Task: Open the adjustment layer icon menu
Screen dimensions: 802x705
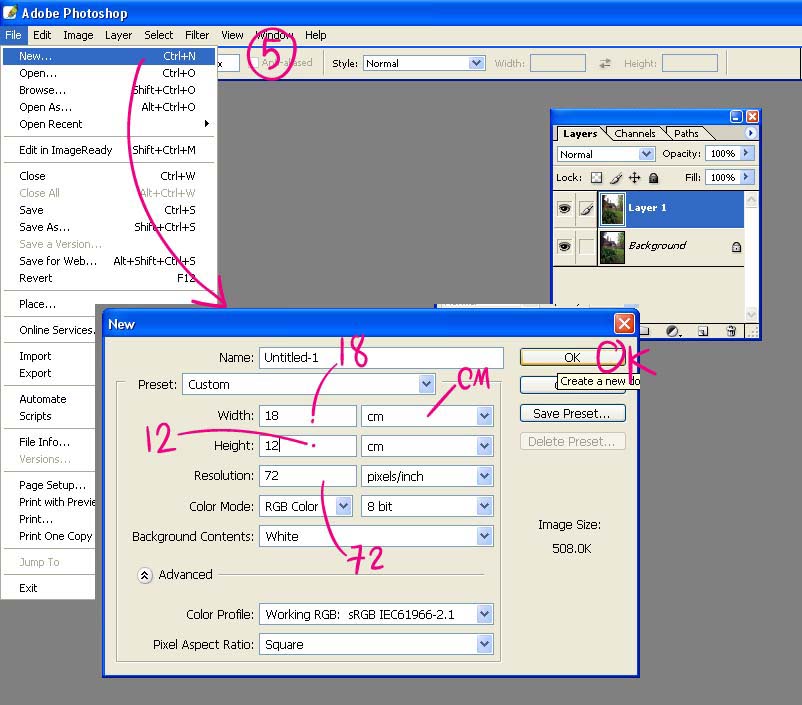Action: [x=673, y=330]
